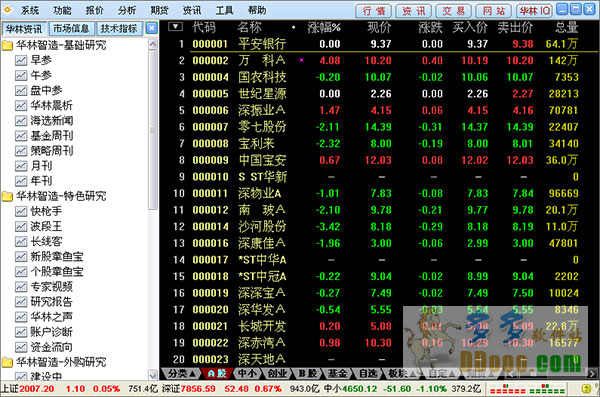Open the 华林之声 icon
Image resolution: width=600 pixels, height=397 pixels.
tap(21, 317)
